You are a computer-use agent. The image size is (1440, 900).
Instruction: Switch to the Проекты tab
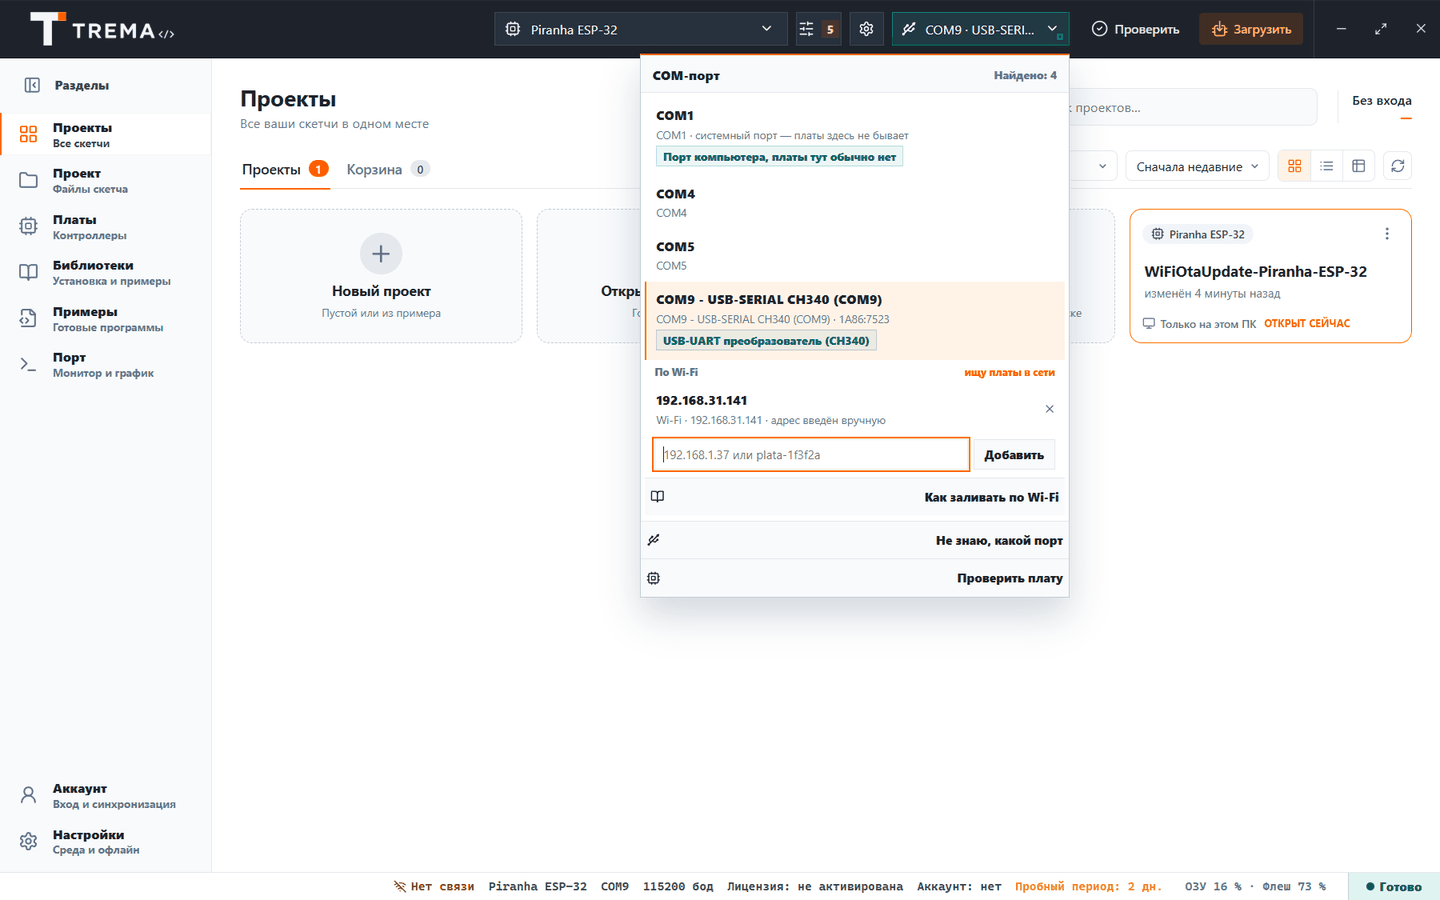click(285, 169)
